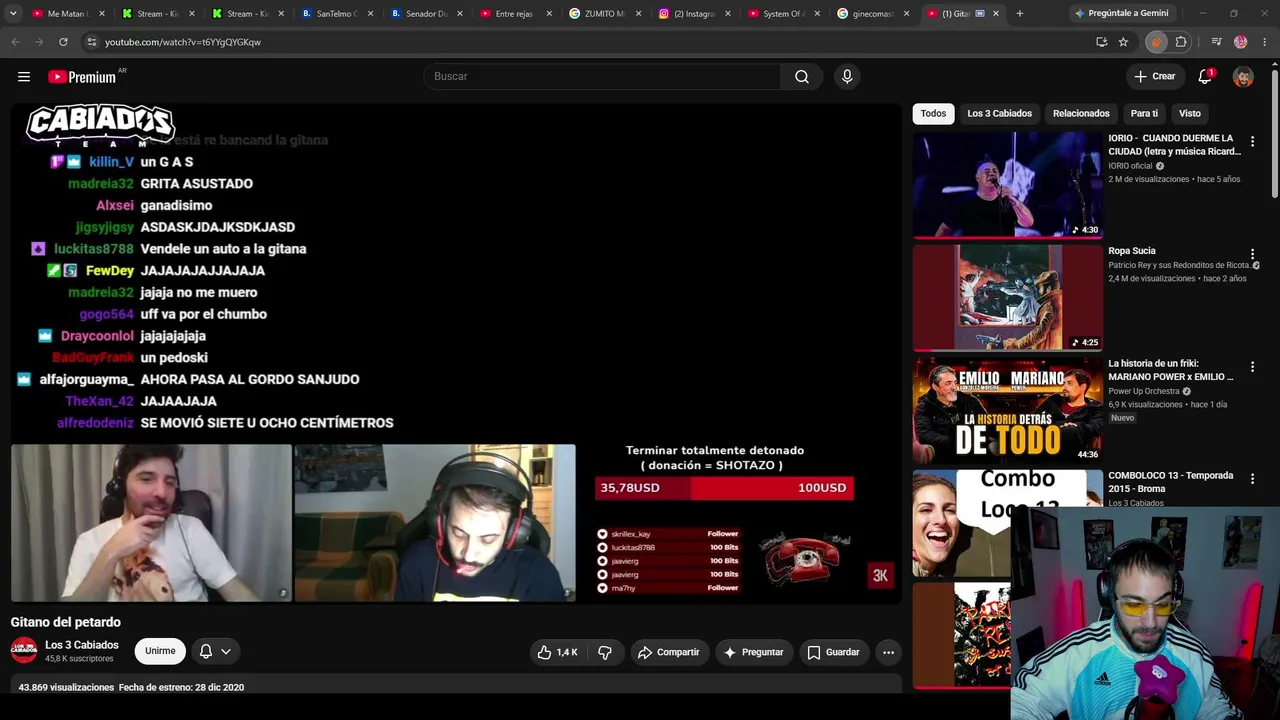This screenshot has width=1280, height=720.
Task: Open the Crear menu
Action: pyautogui.click(x=1155, y=77)
